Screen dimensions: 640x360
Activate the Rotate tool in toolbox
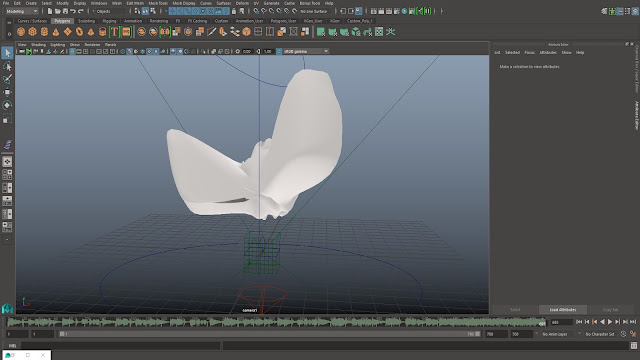click(7, 105)
